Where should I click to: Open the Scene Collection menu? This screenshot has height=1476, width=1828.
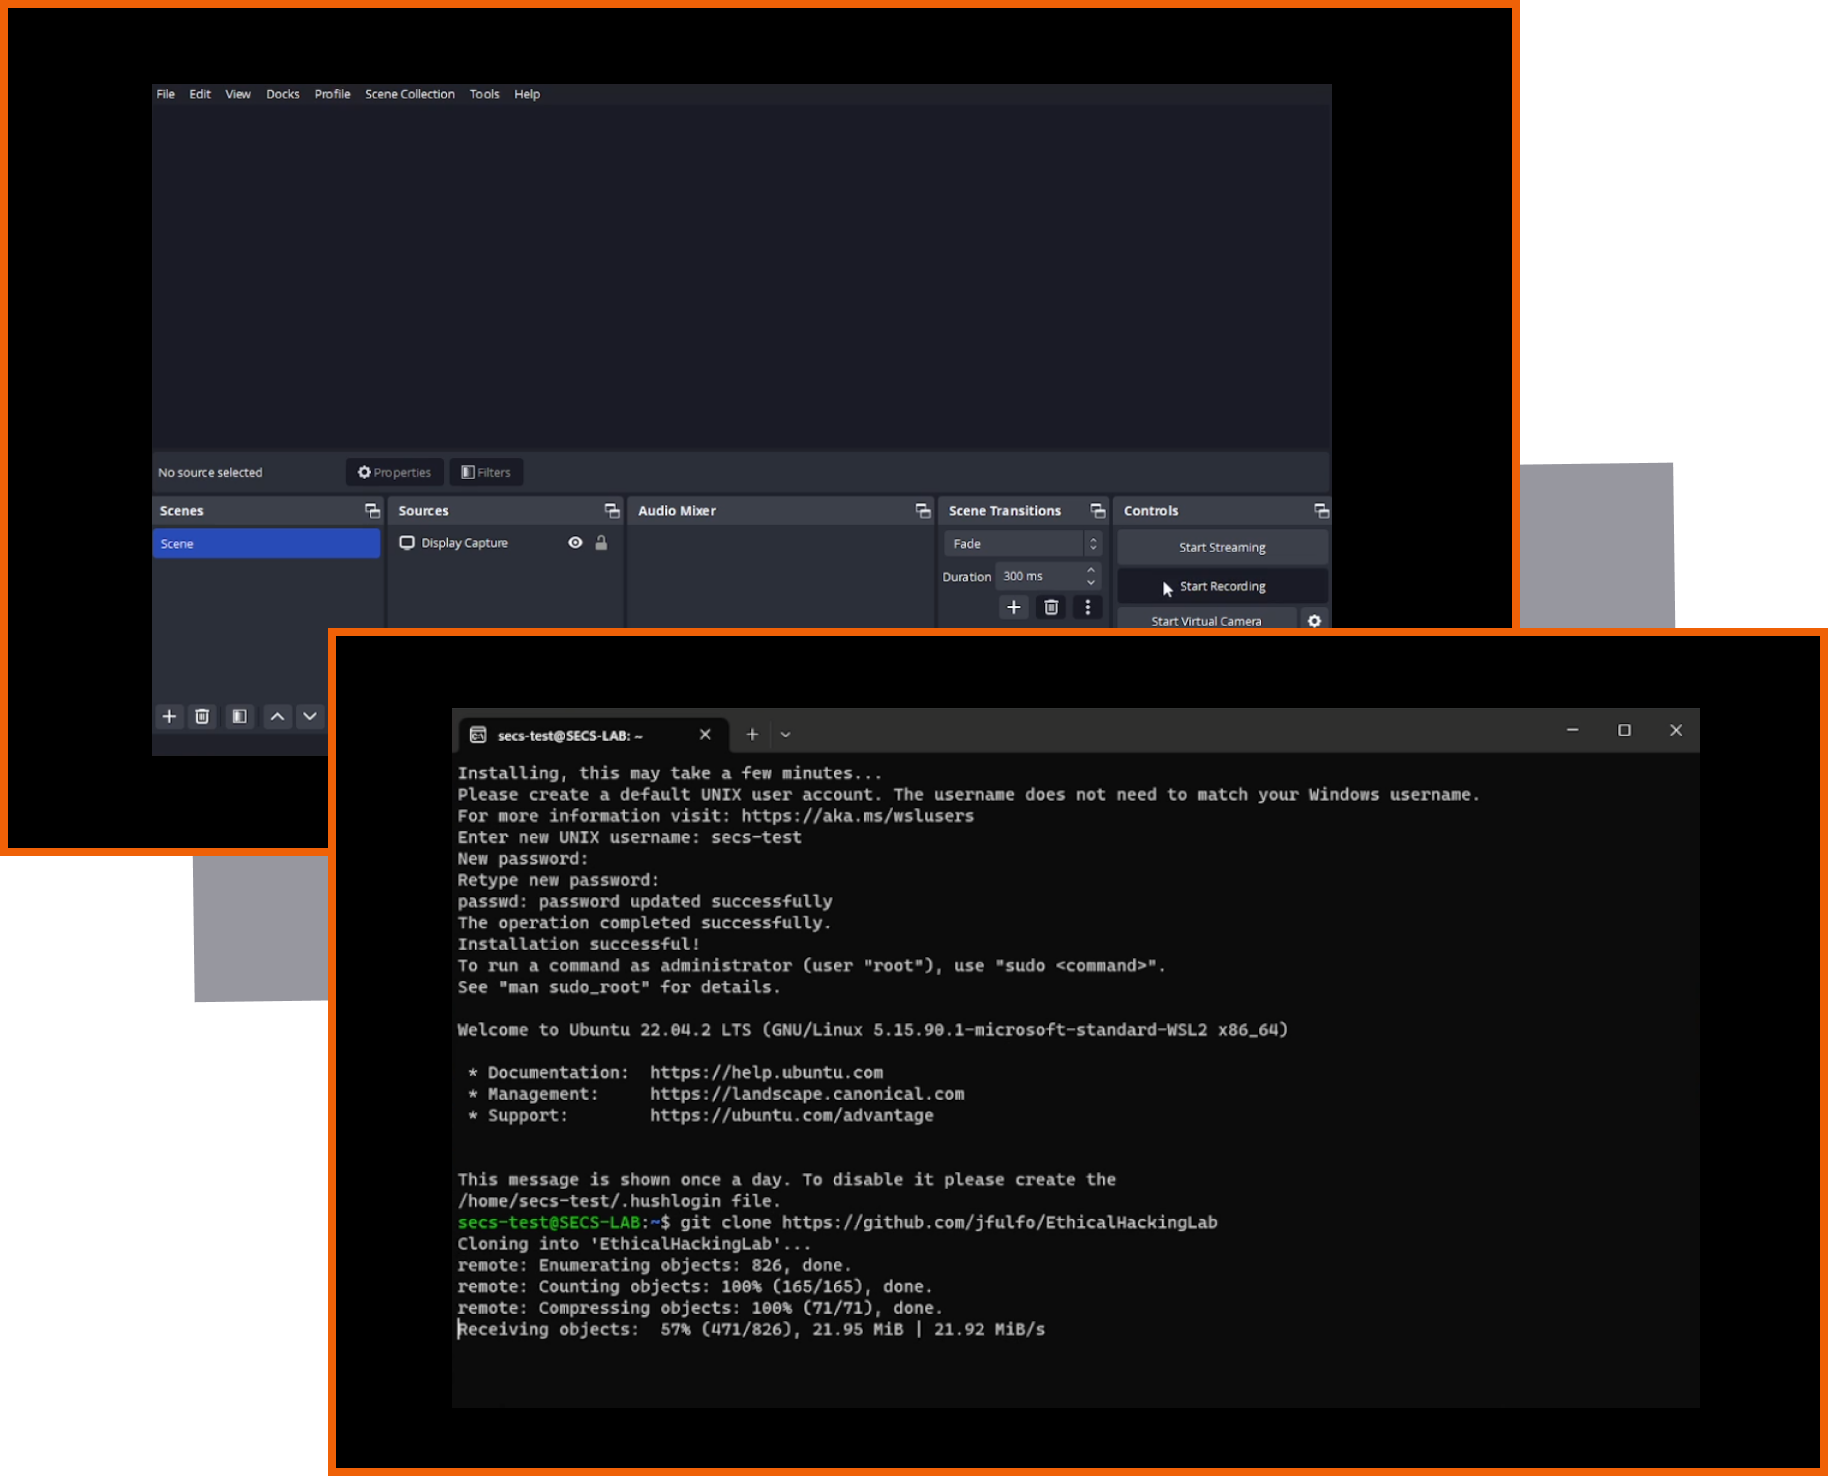[x=410, y=94]
